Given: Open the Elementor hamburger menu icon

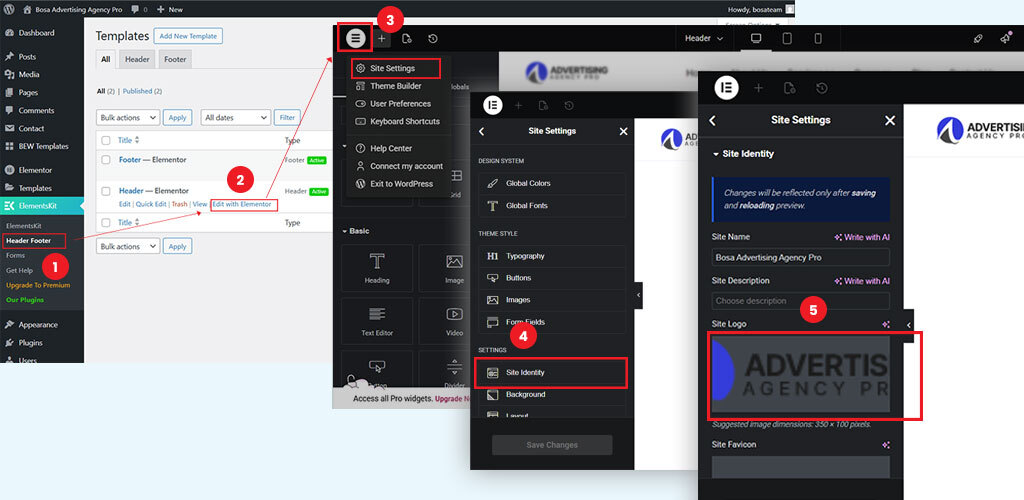Looking at the screenshot, I should 355,39.
